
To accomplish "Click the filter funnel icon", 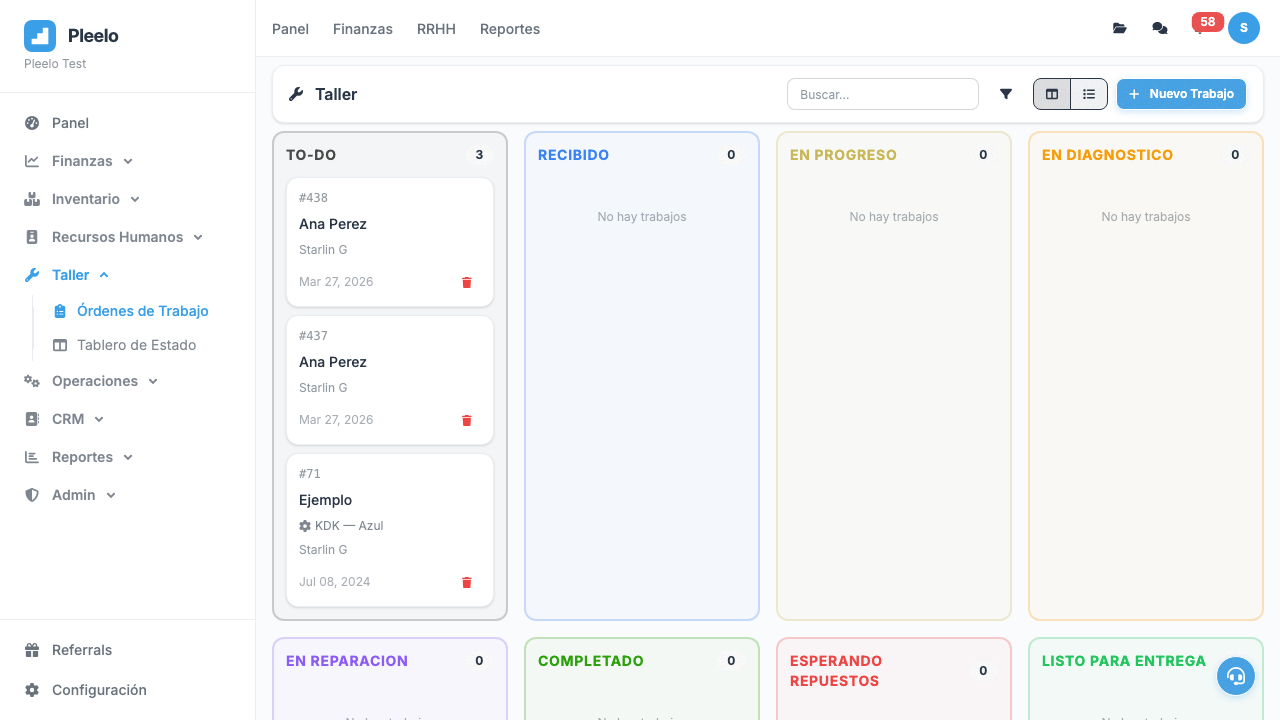I will [x=1006, y=94].
